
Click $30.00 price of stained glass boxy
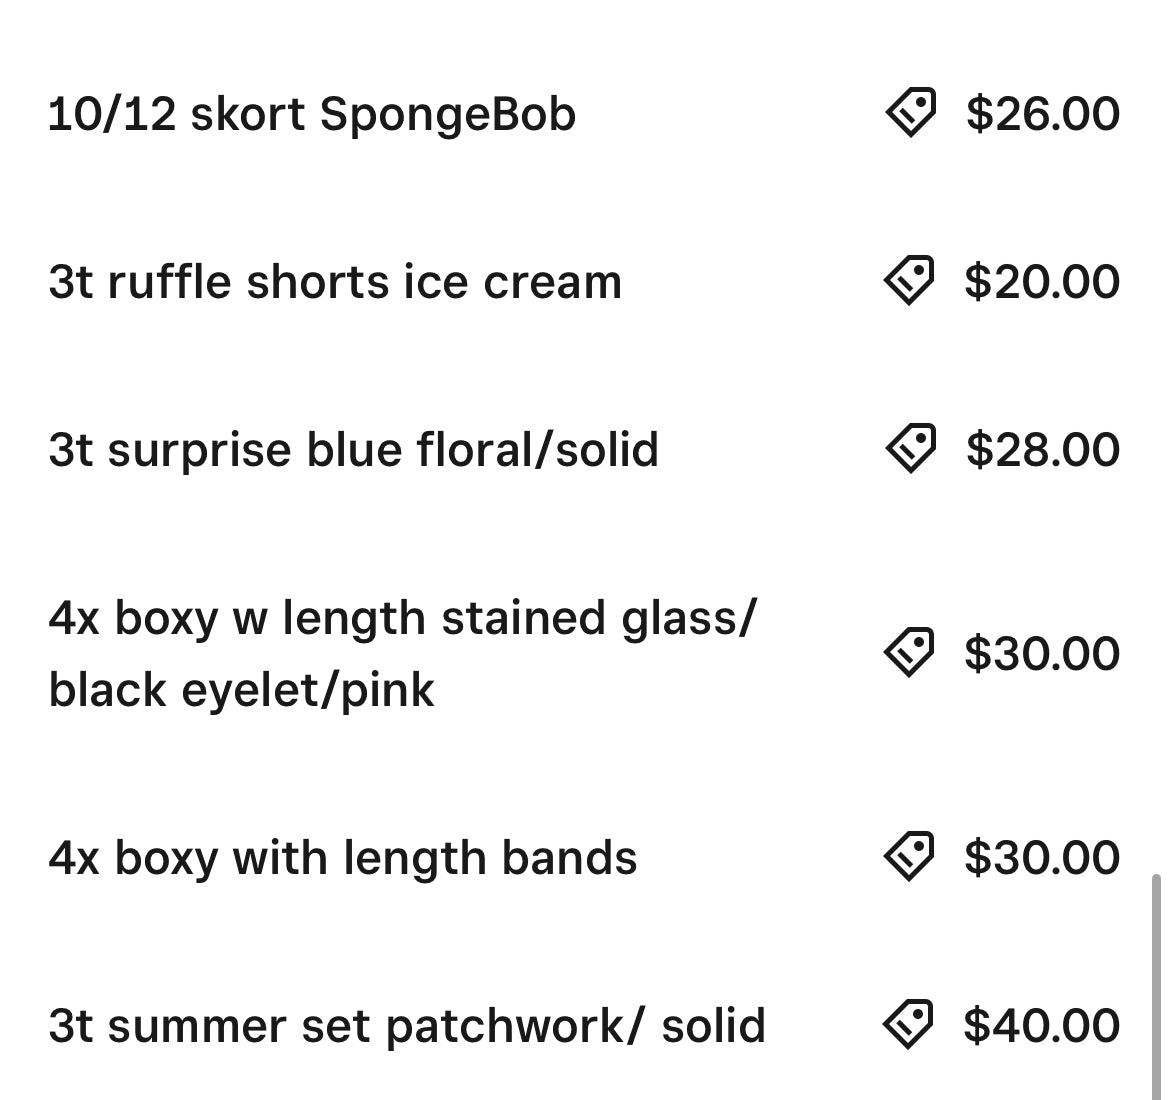(x=1042, y=653)
